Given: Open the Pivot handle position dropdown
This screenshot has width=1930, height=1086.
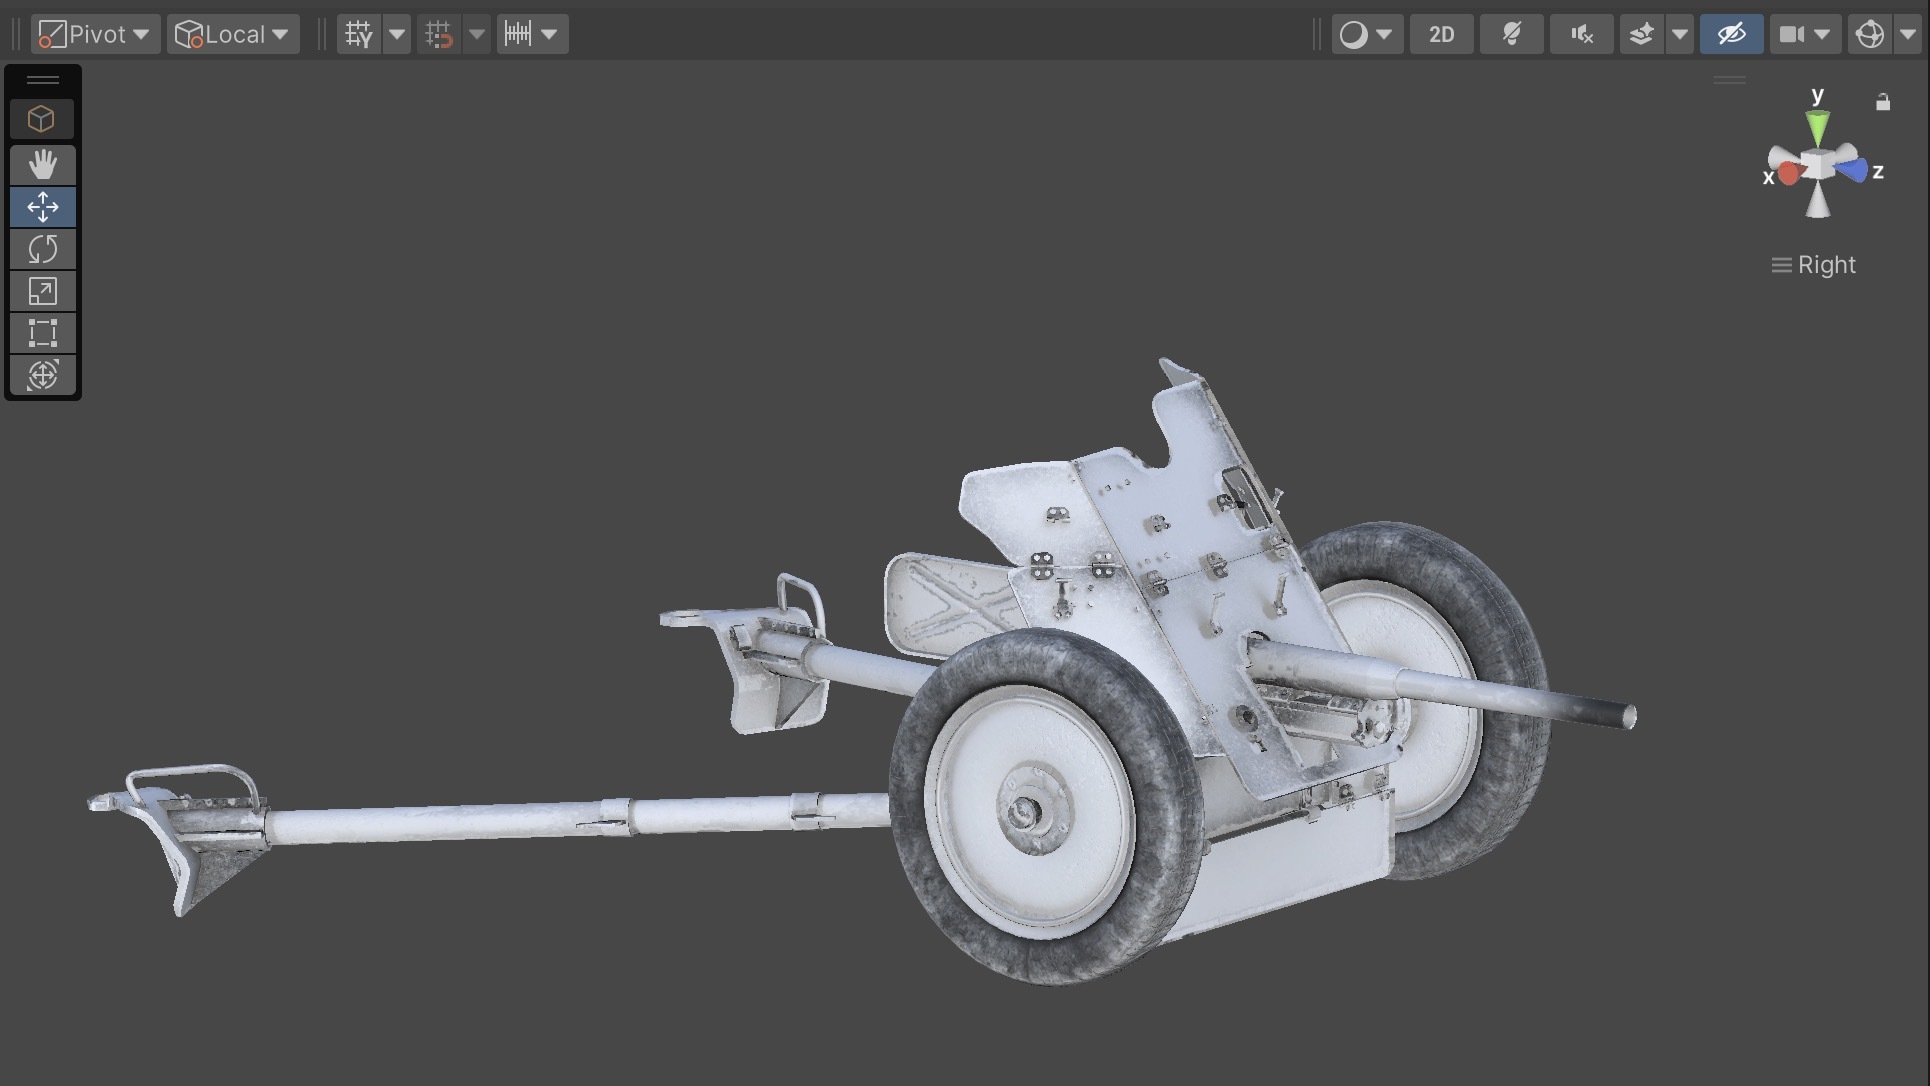Looking at the screenshot, I should tap(95, 34).
